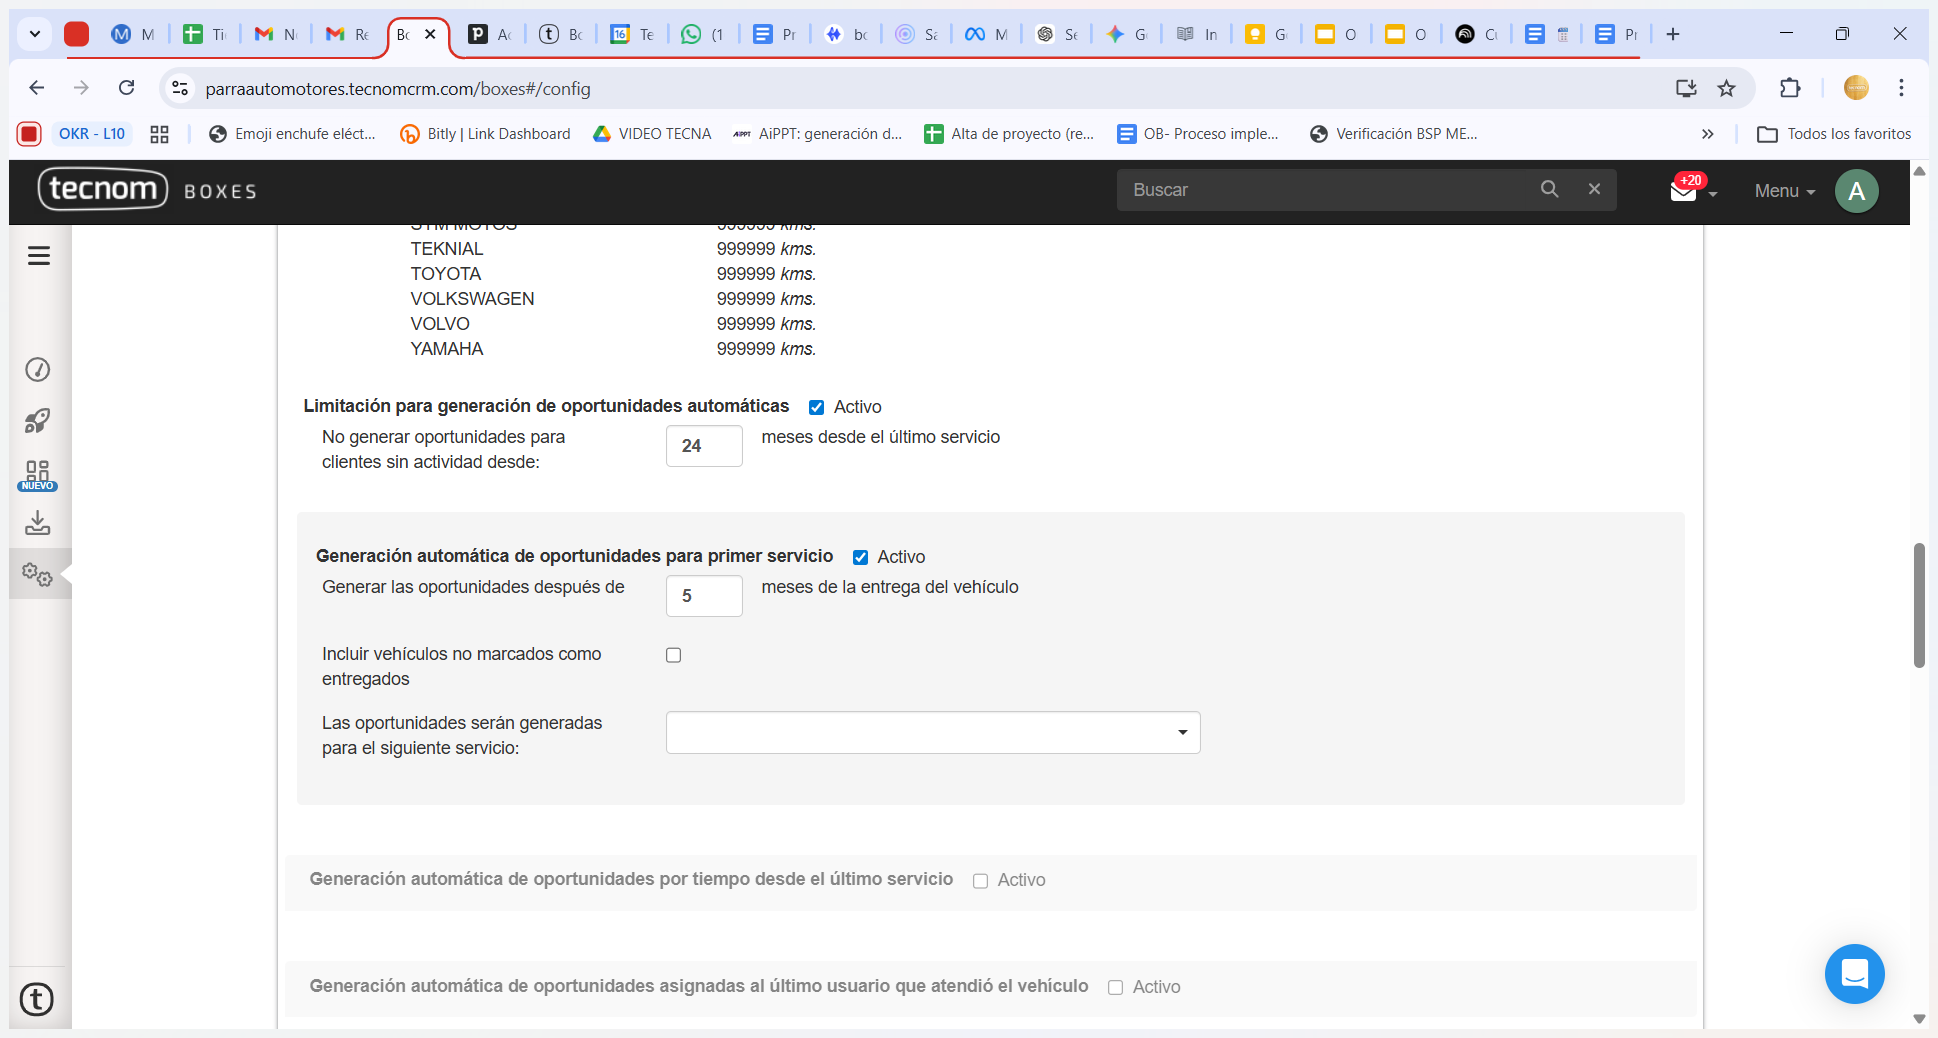Viewport: 1938px width, 1038px height.
Task: Open Todos los favoritos folder
Action: click(x=1834, y=134)
